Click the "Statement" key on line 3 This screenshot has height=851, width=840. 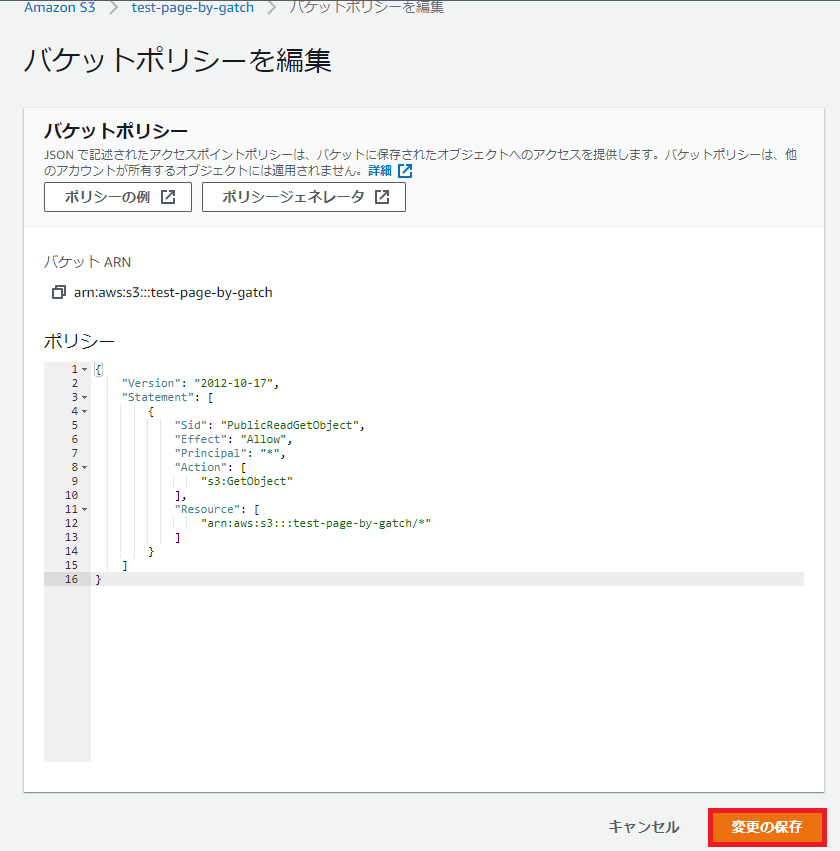158,397
